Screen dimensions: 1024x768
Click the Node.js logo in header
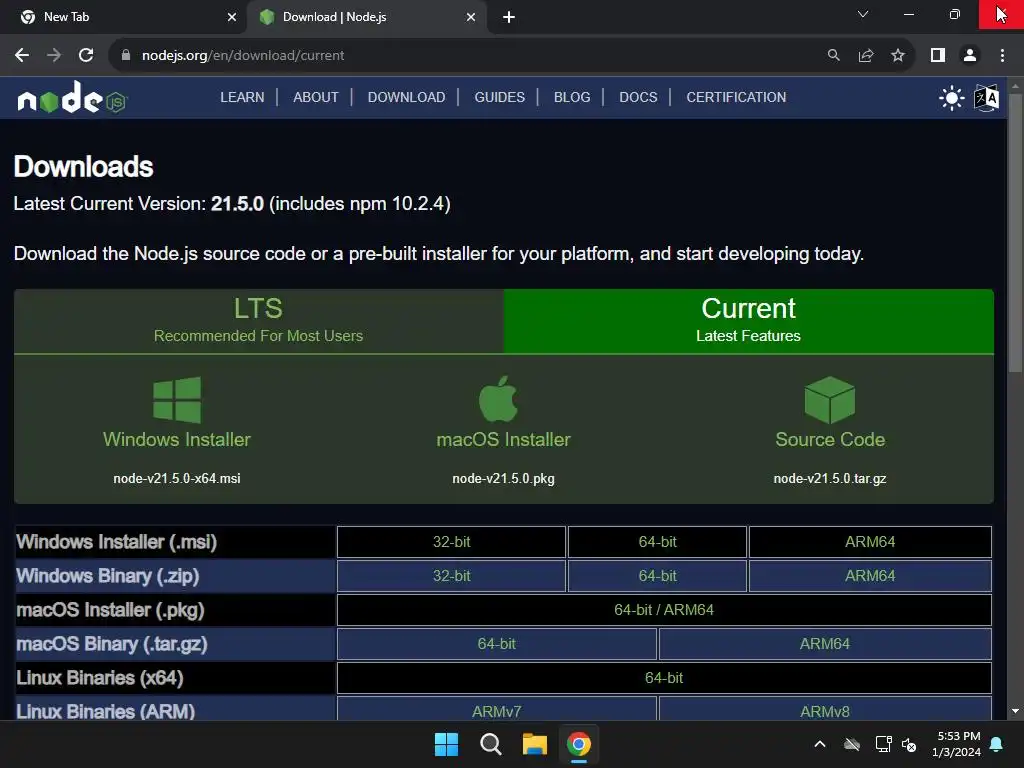pyautogui.click(x=72, y=97)
